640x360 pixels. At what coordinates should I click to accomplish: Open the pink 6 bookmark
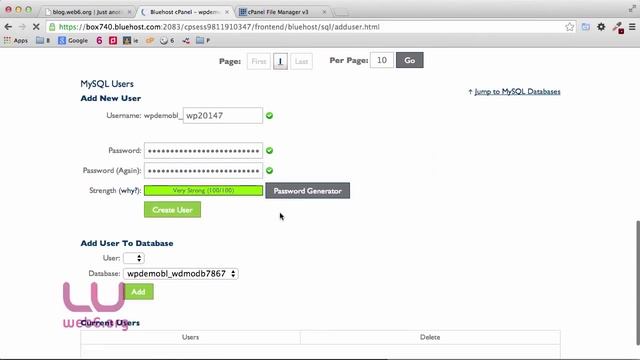point(99,40)
